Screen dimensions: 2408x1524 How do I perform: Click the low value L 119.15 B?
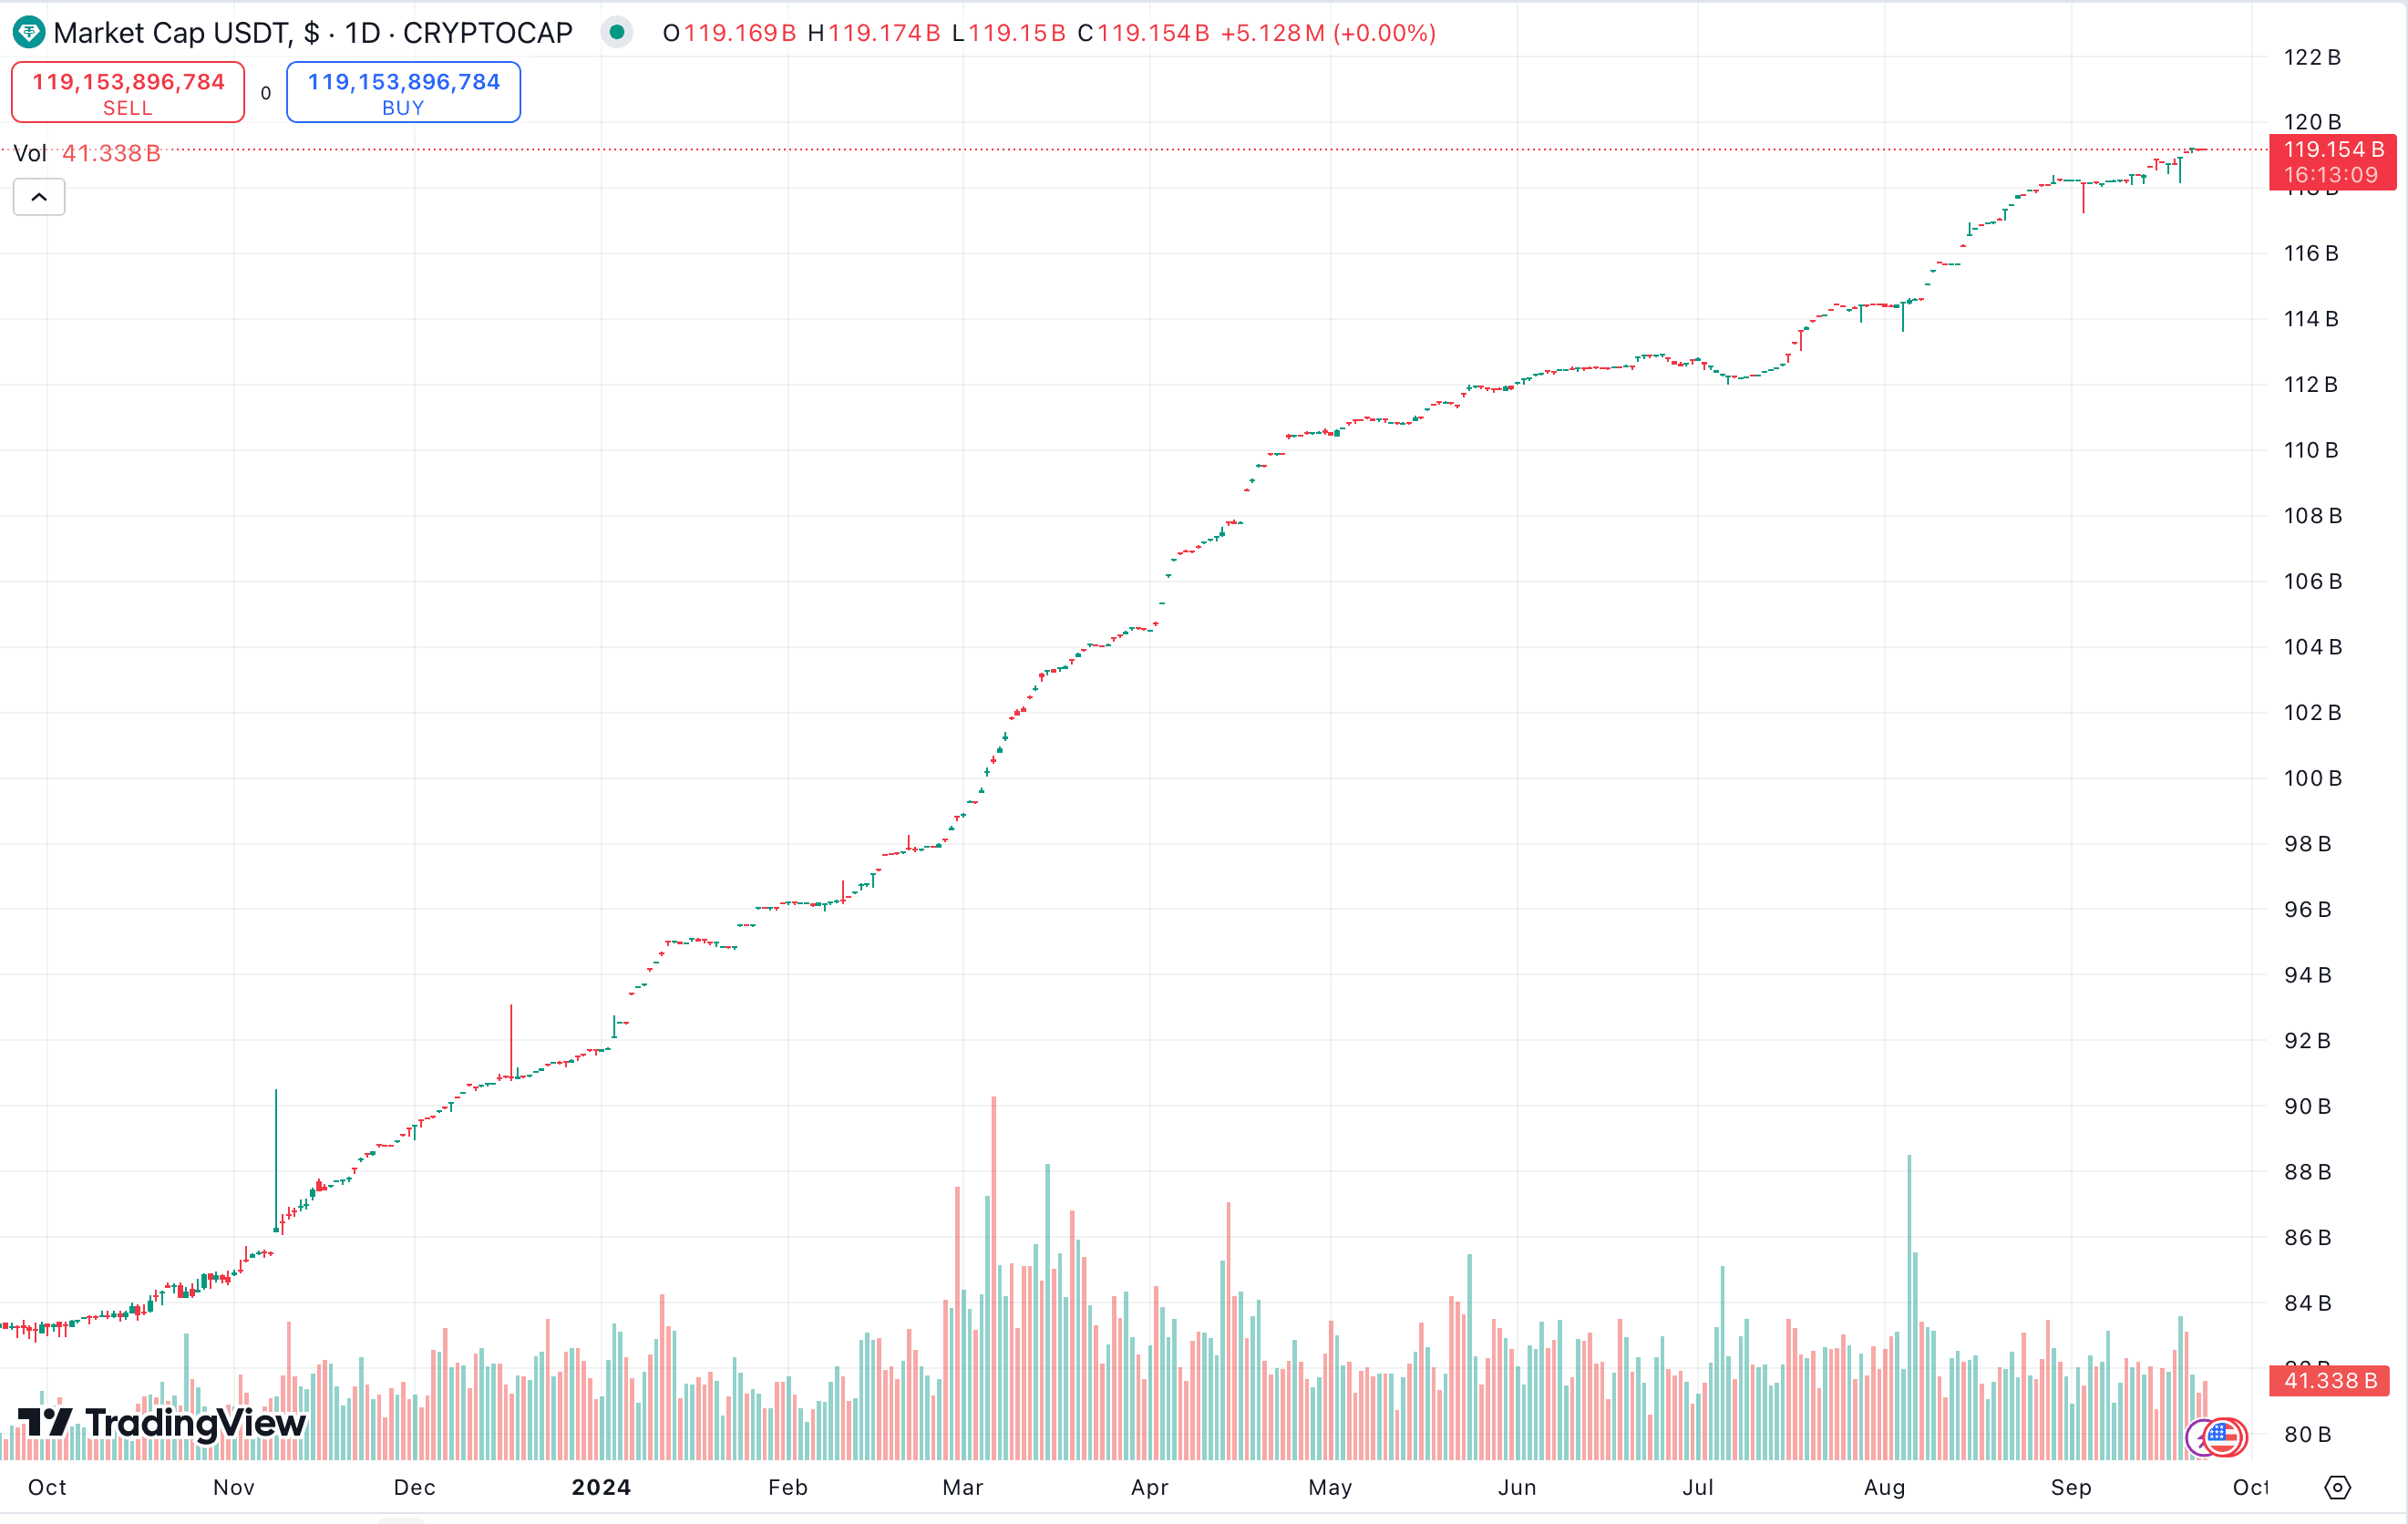(x=1009, y=33)
